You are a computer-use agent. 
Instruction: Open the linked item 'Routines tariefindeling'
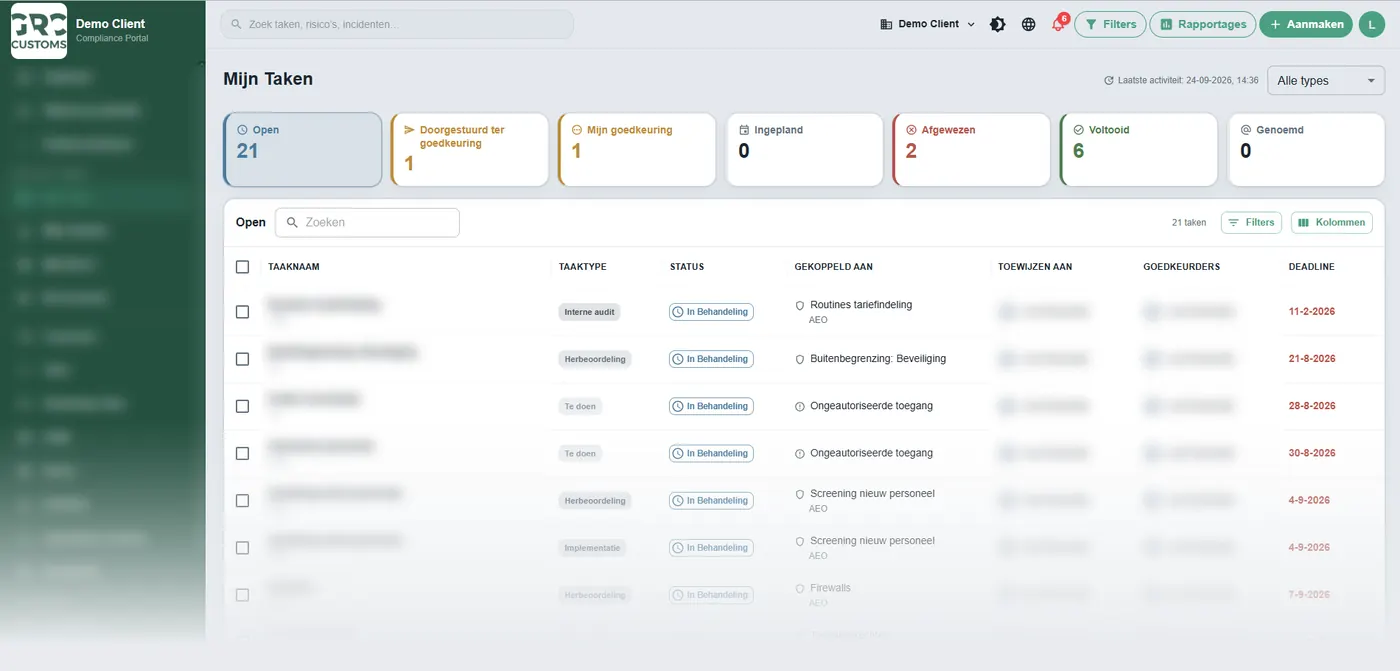pos(861,305)
